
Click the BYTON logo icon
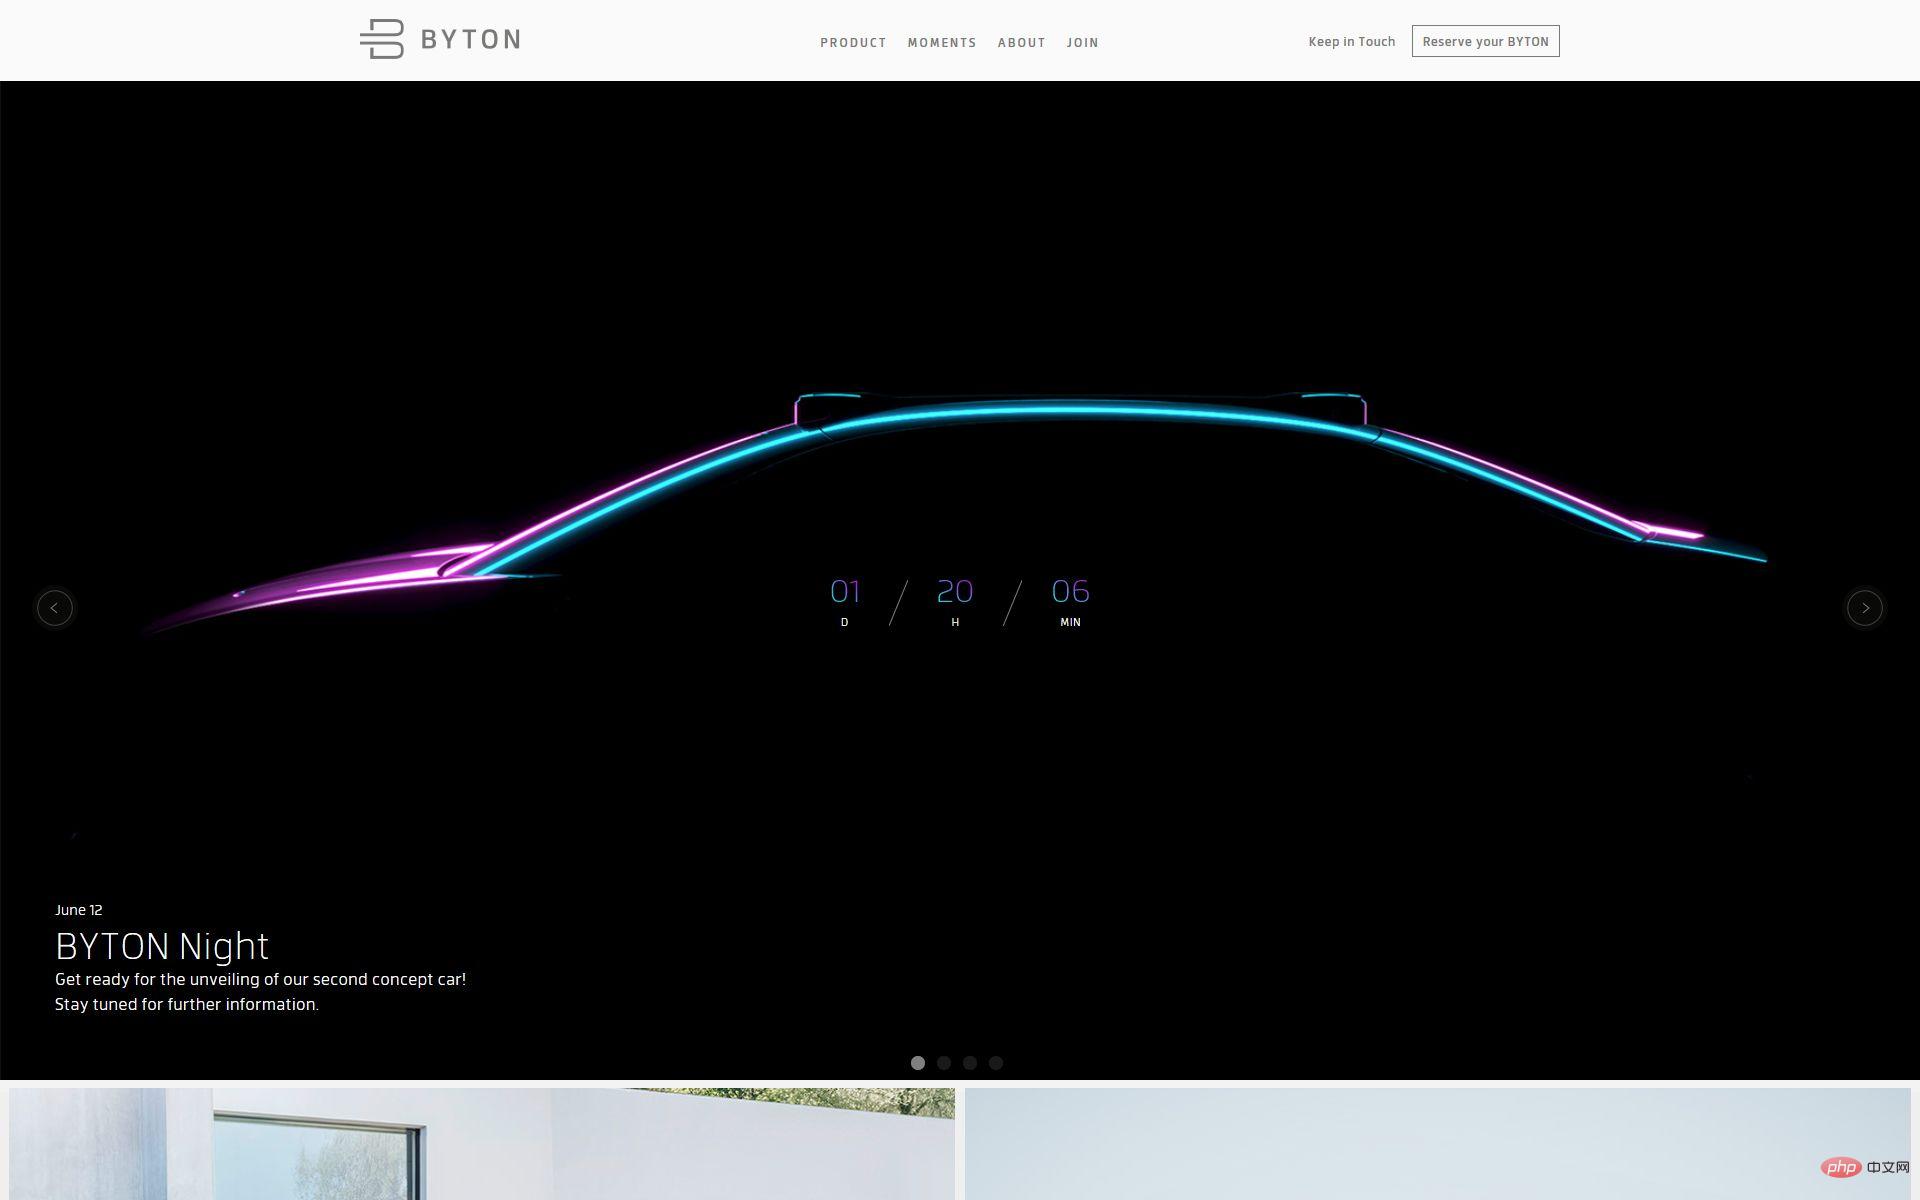coord(381,40)
